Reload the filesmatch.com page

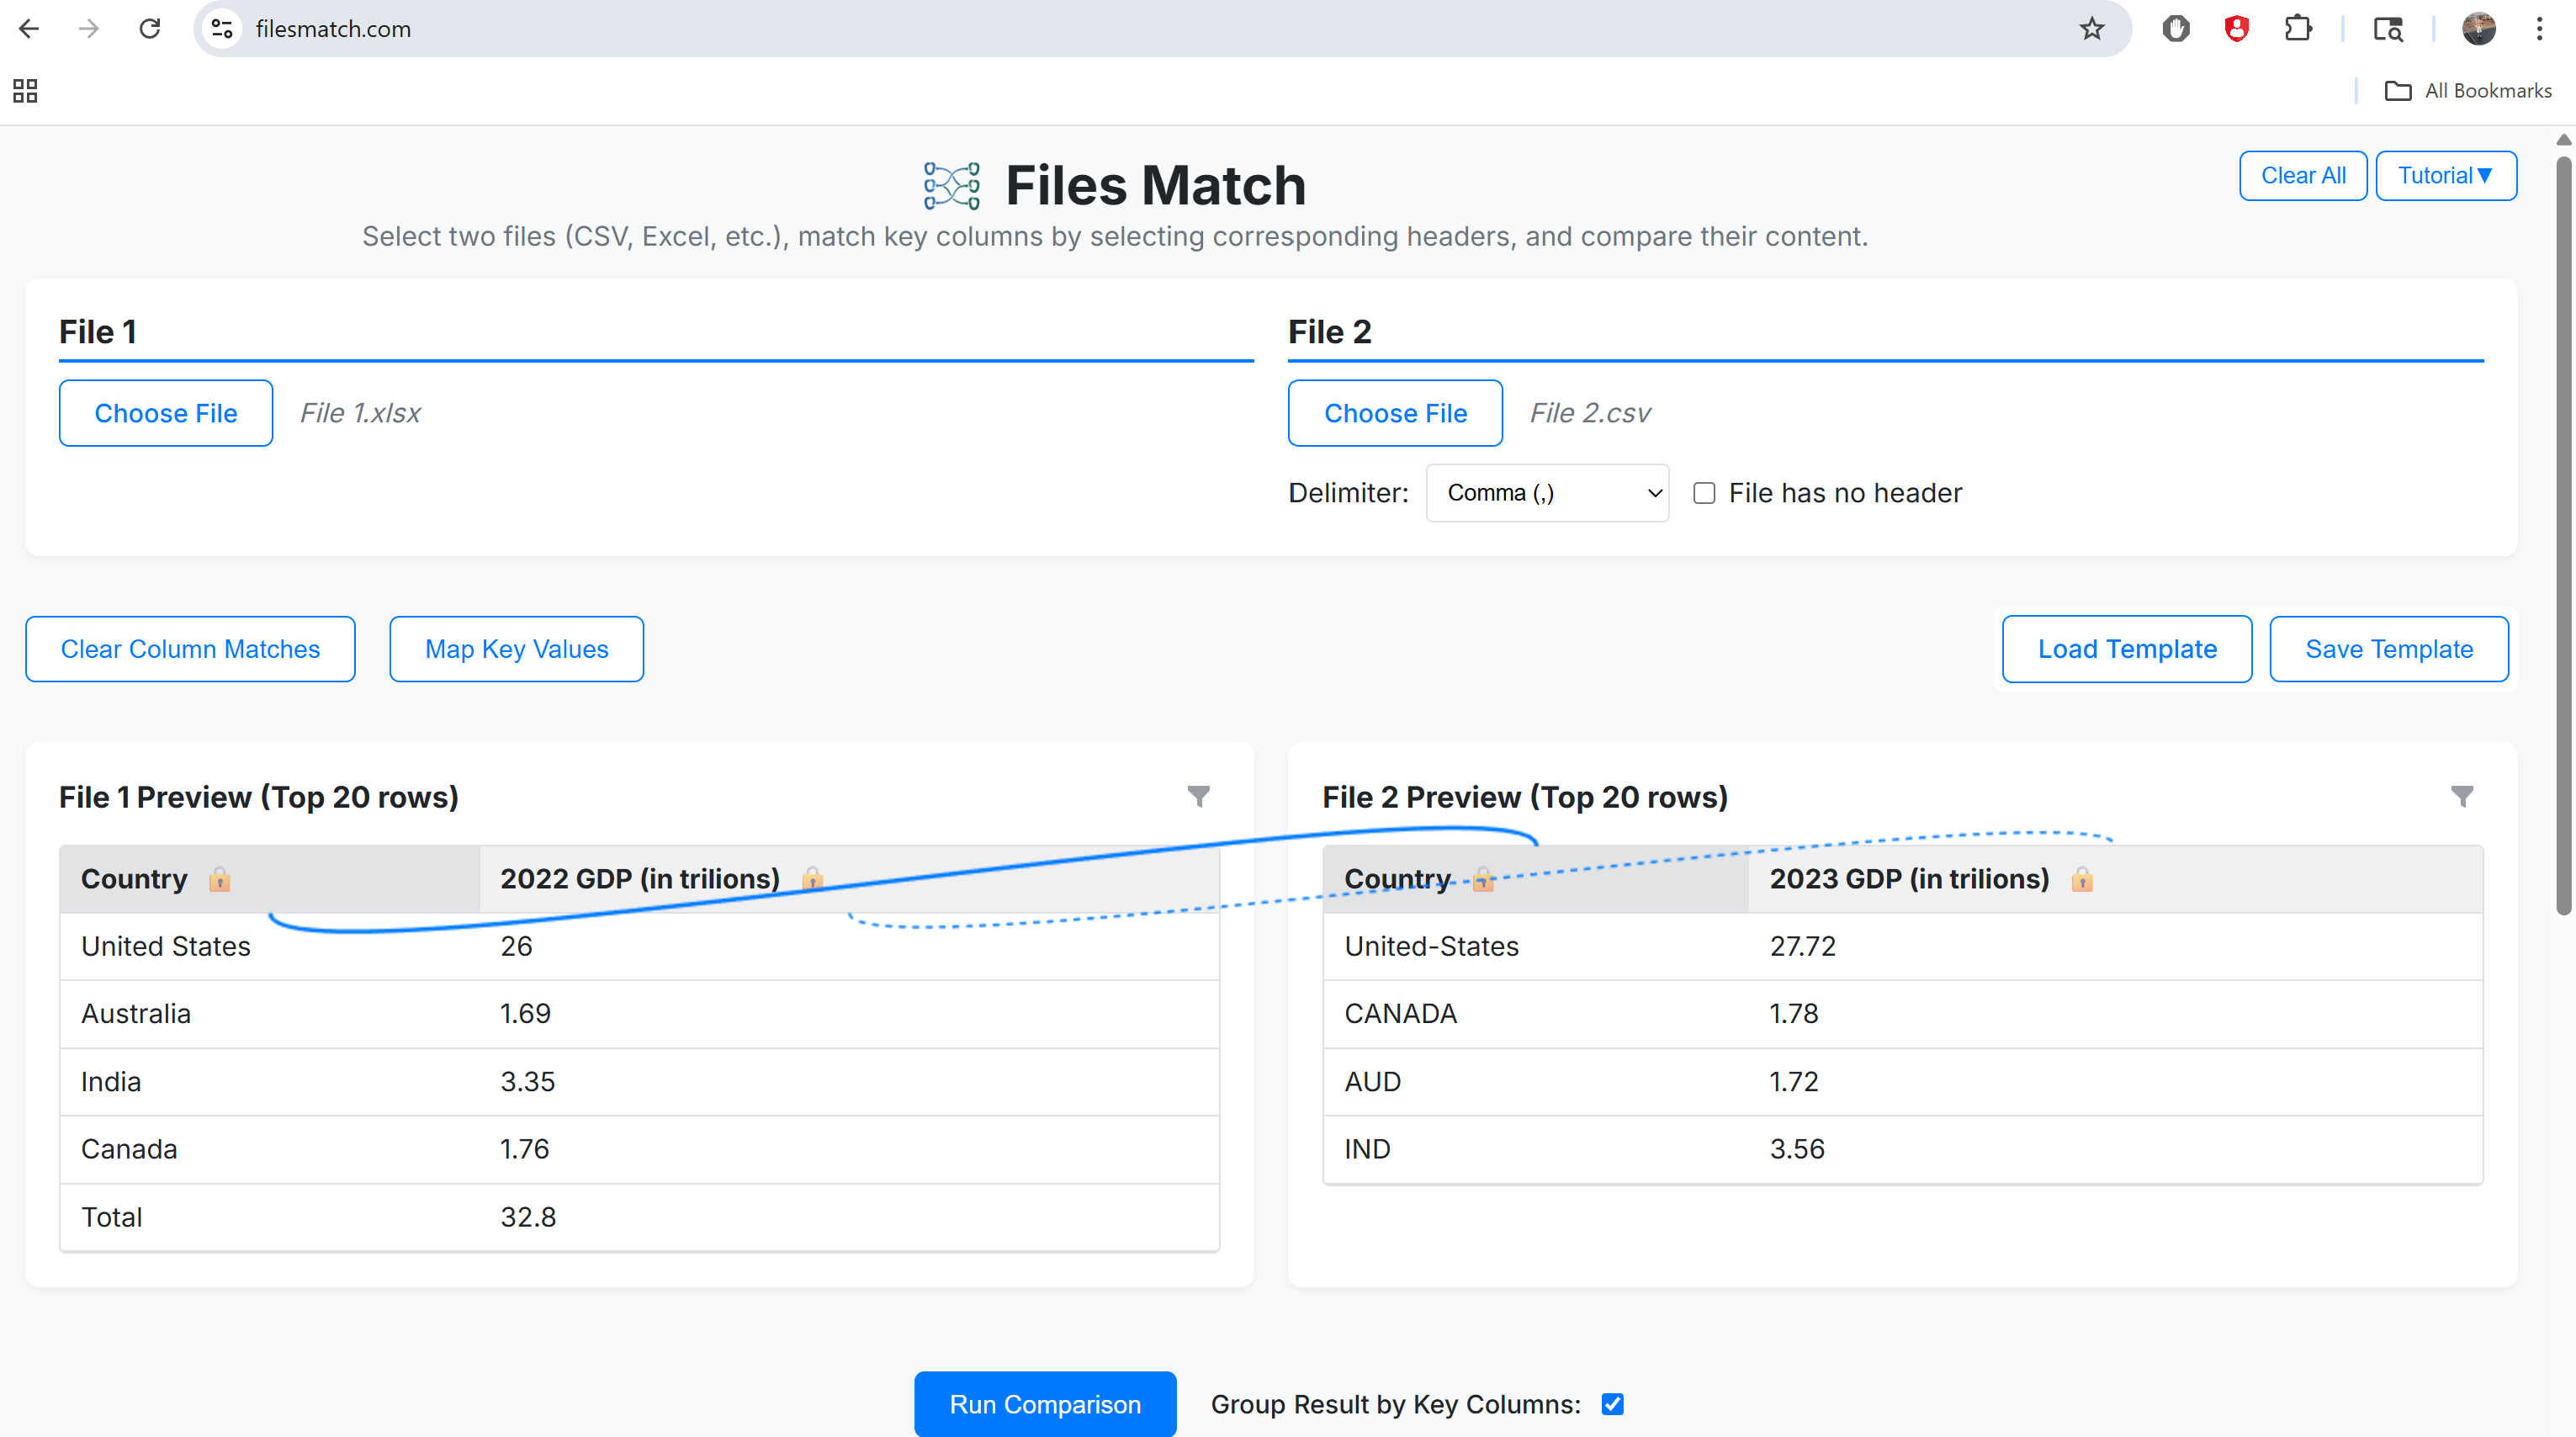click(150, 29)
